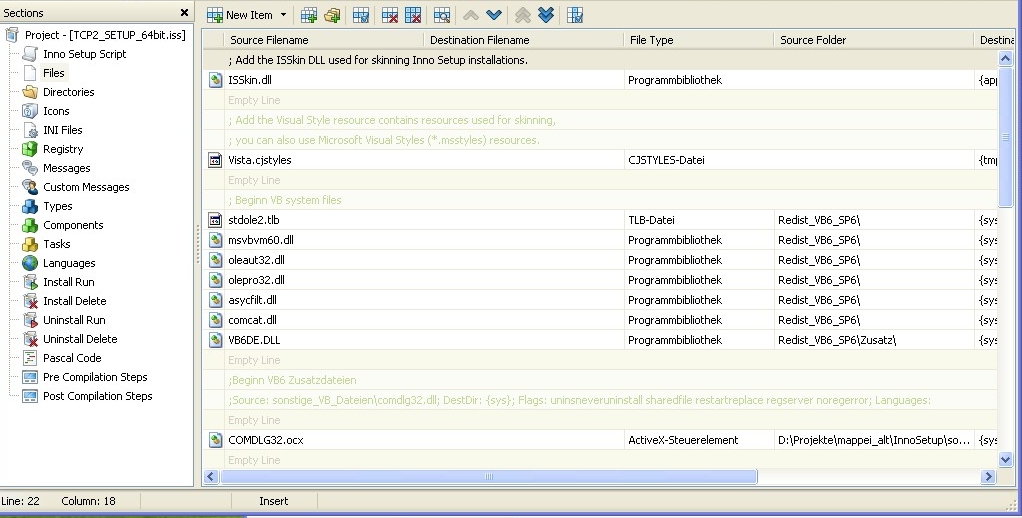Open the Inno Setup Script section
The image size is (1022, 518).
coord(84,54)
